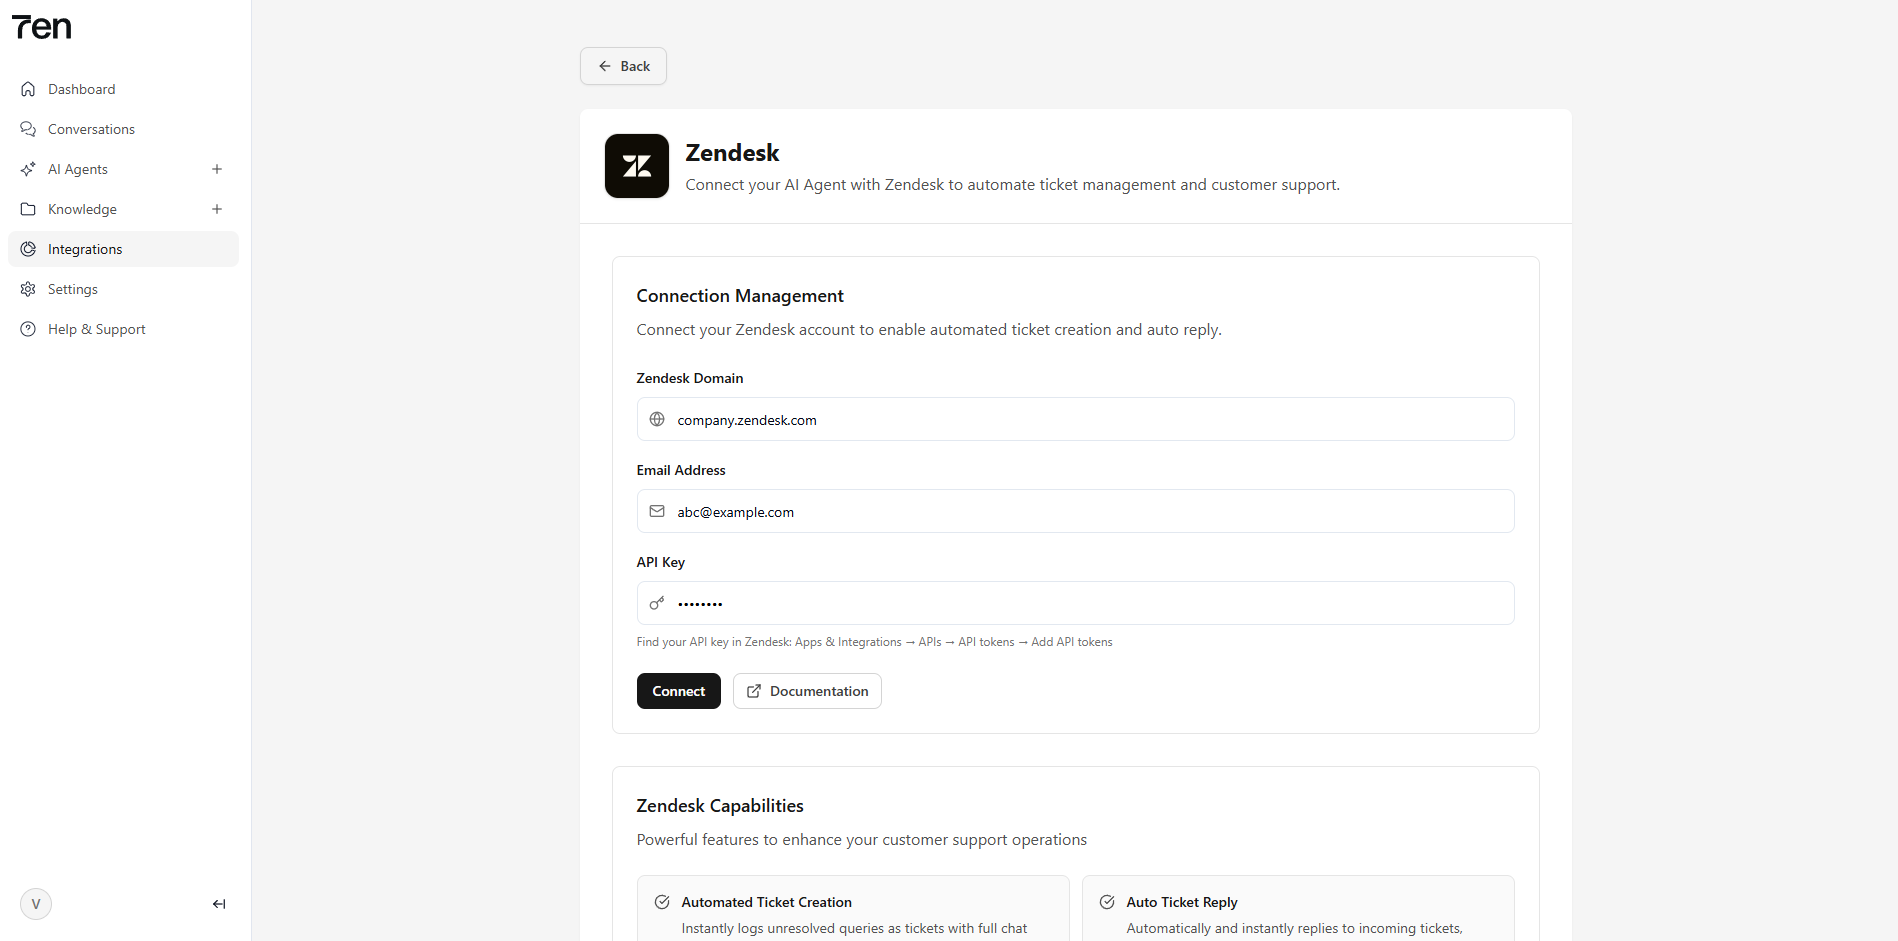Image resolution: width=1898 pixels, height=941 pixels.
Task: Click the envelope icon in Email Address field
Action: coord(657,512)
